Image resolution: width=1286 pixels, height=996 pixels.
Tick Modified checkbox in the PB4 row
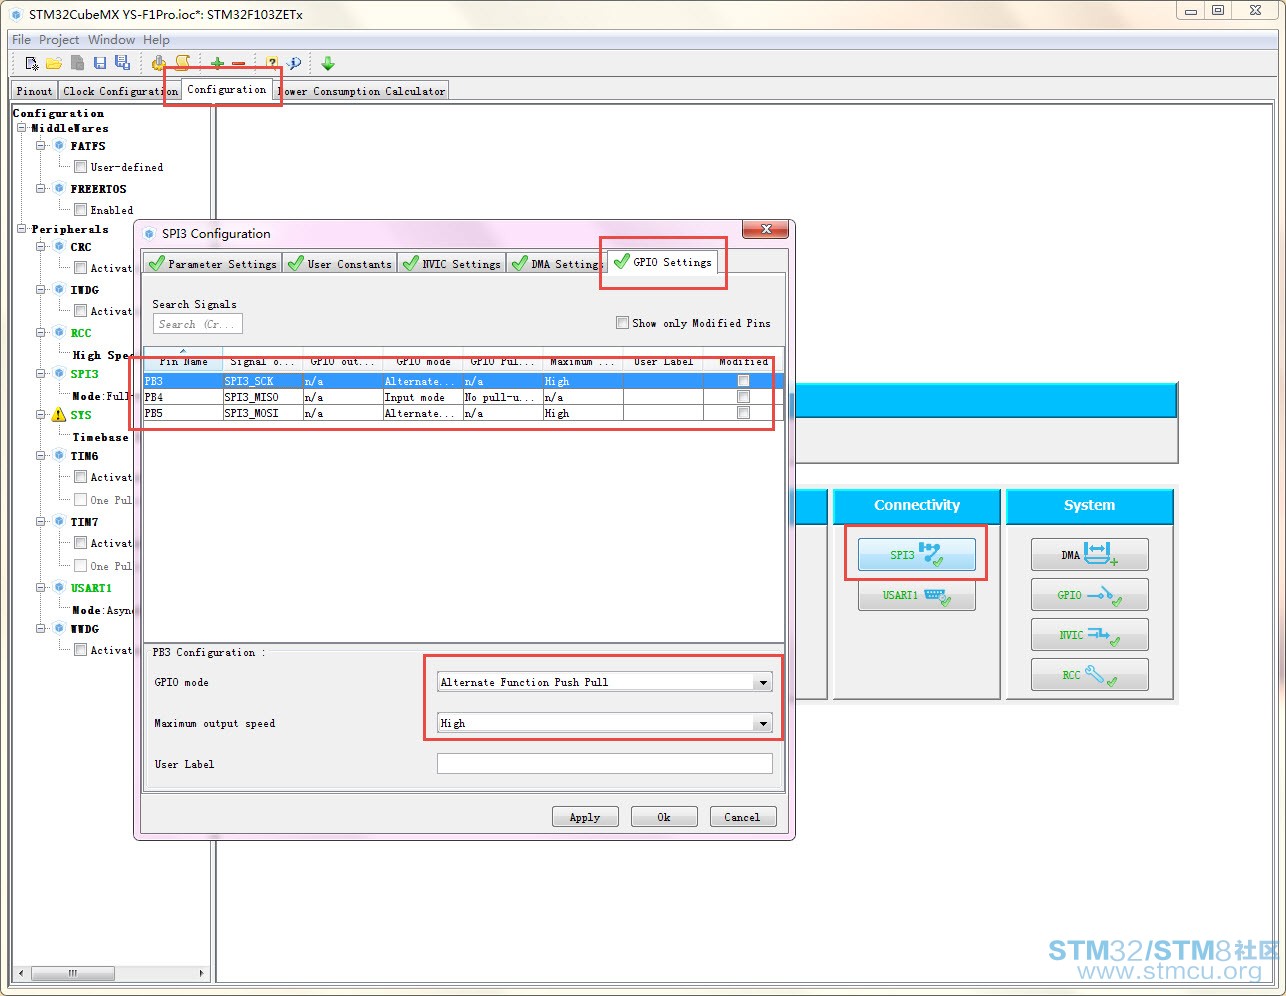[743, 397]
